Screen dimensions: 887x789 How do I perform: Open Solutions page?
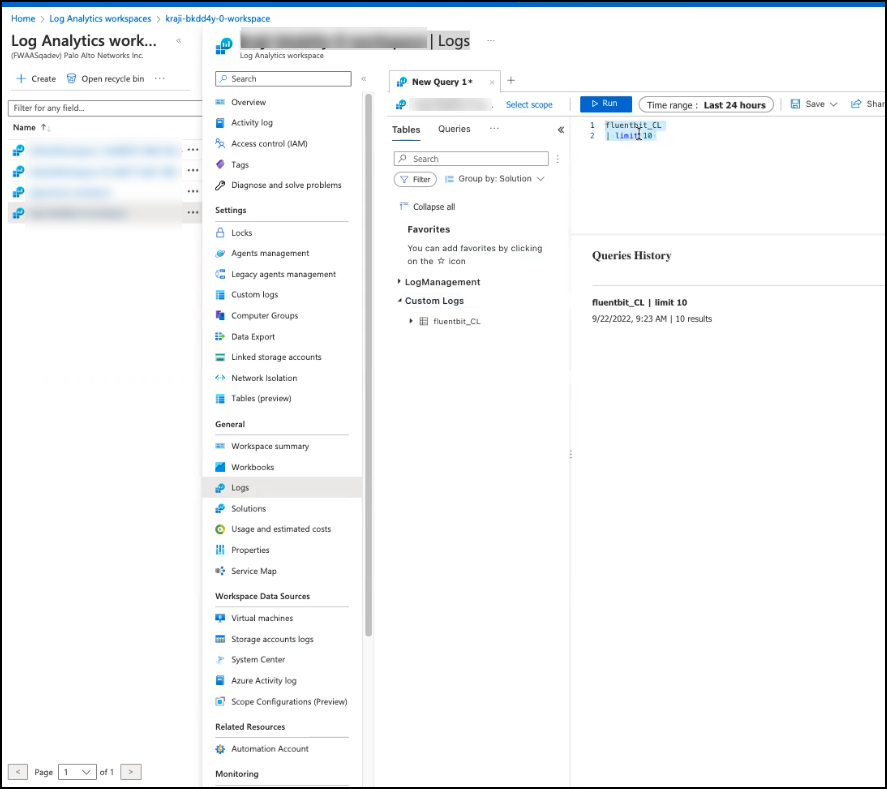tap(248, 508)
